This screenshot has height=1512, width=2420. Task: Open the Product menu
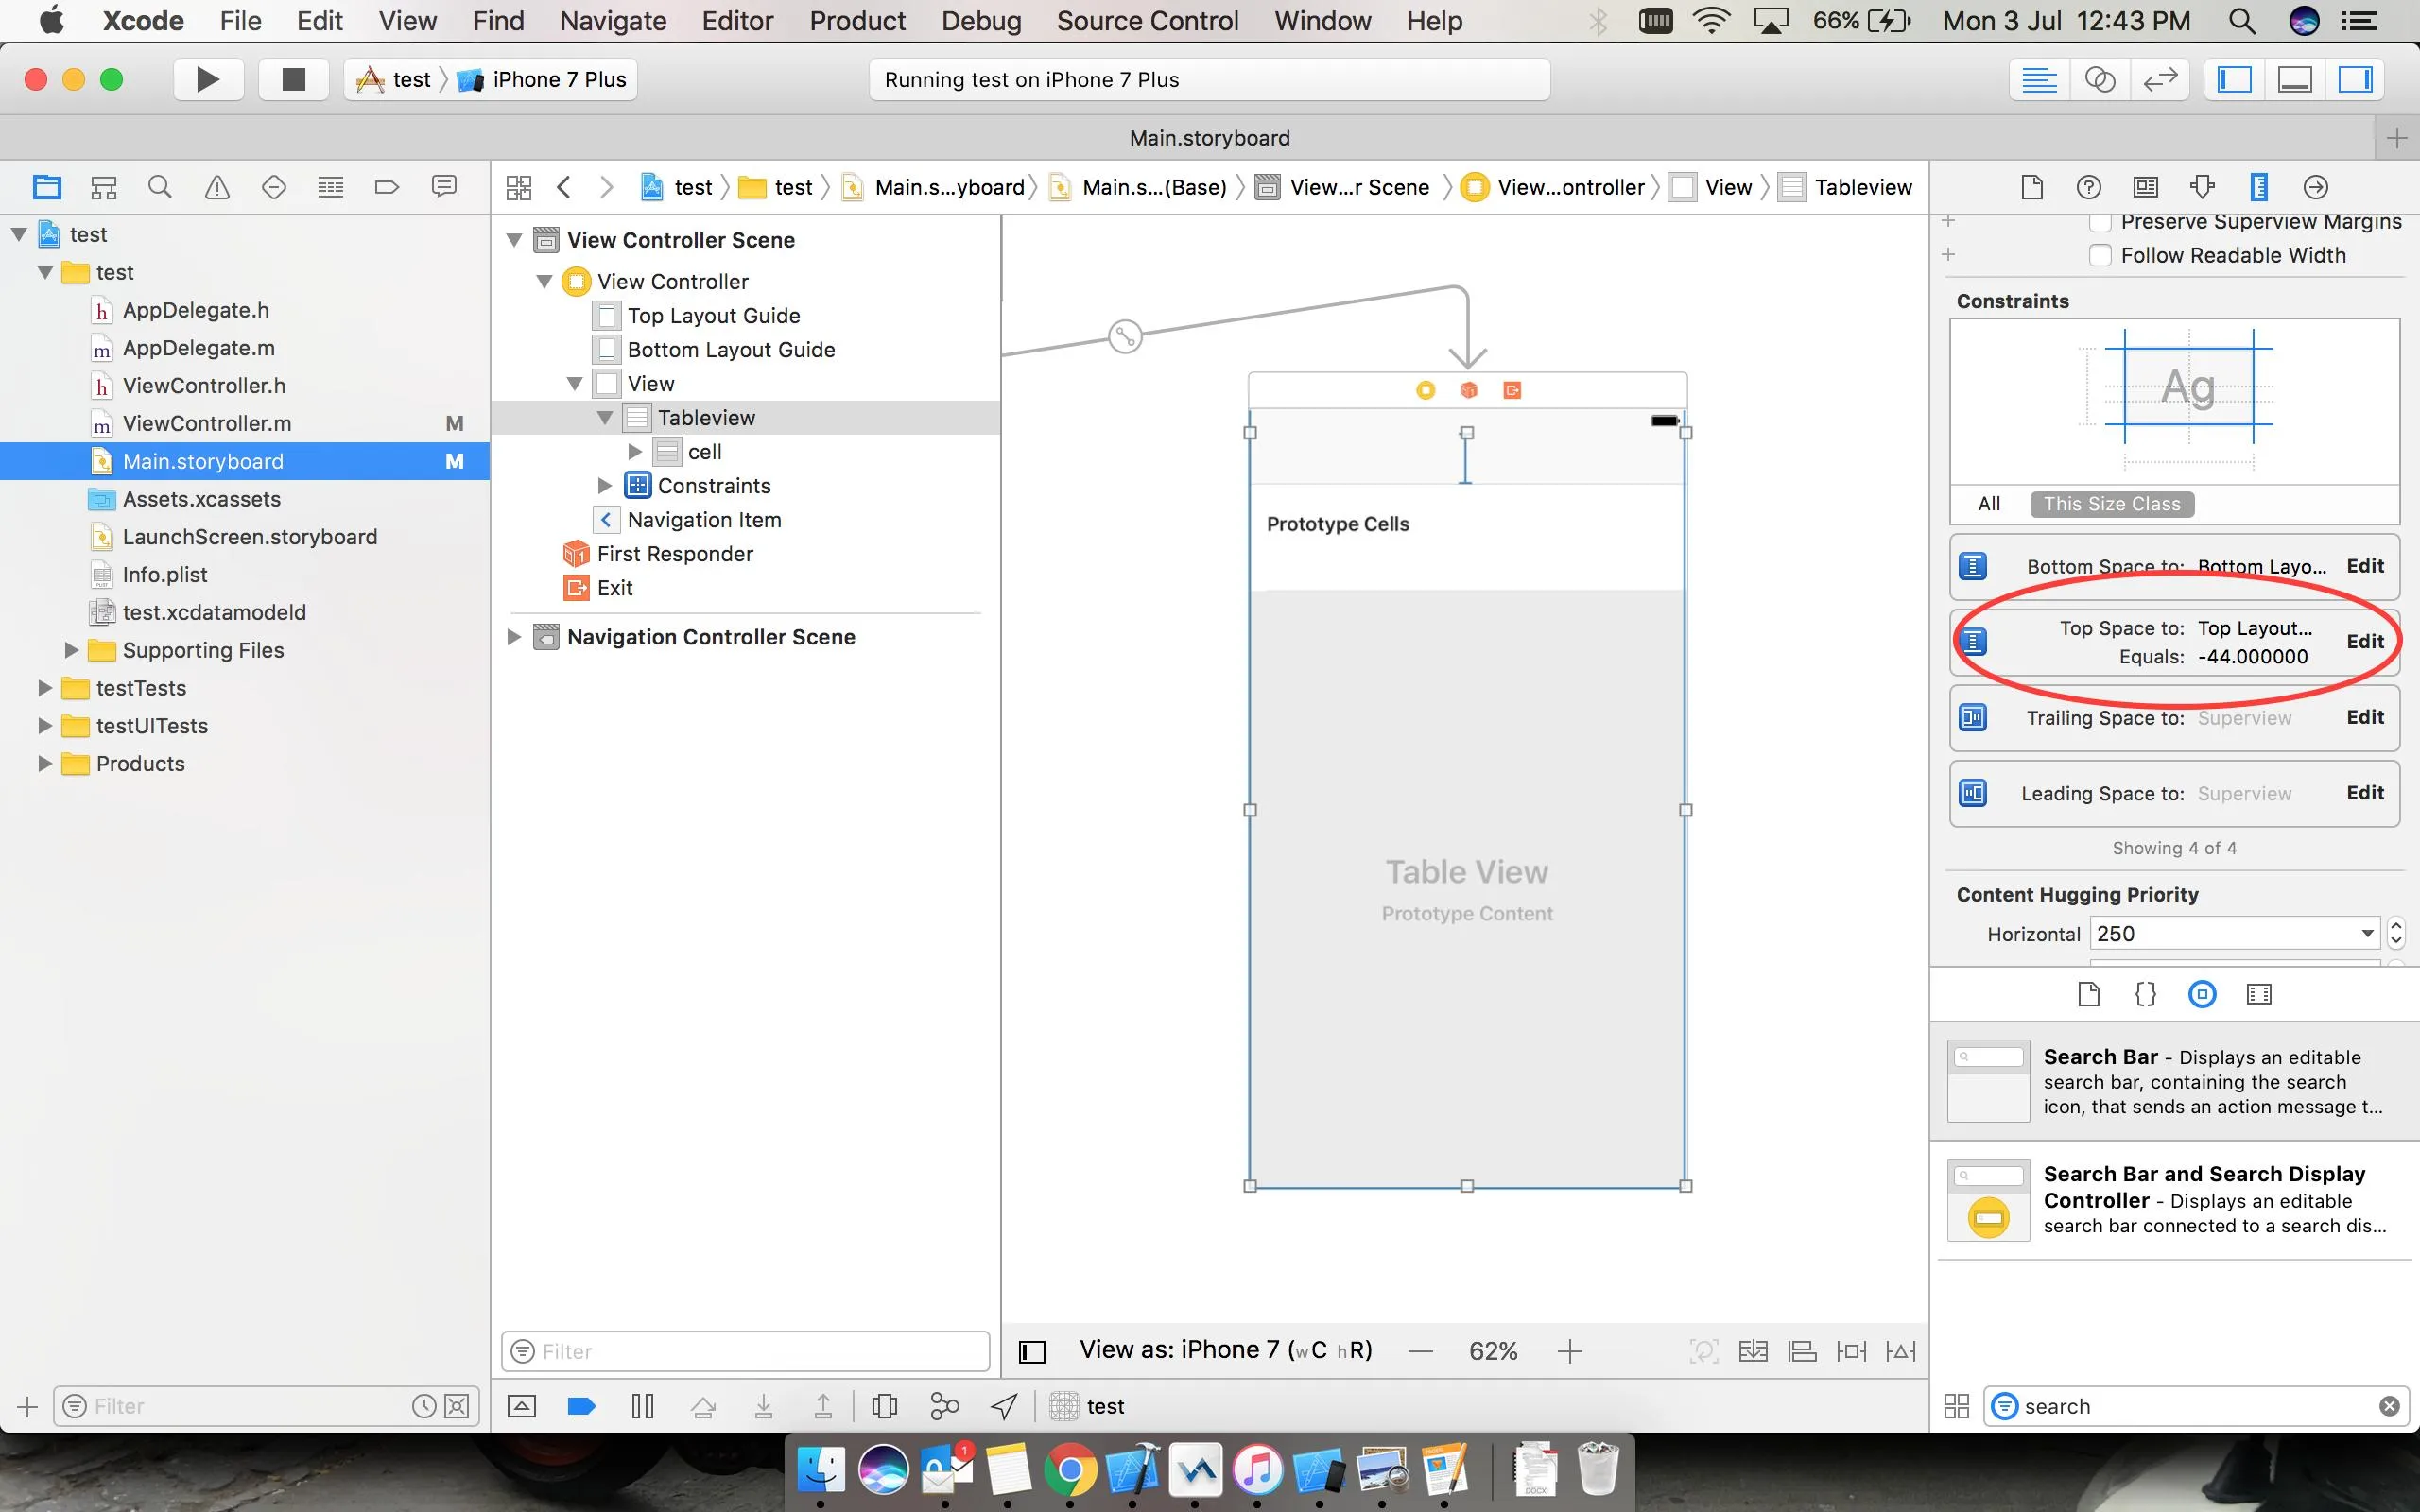857,21
